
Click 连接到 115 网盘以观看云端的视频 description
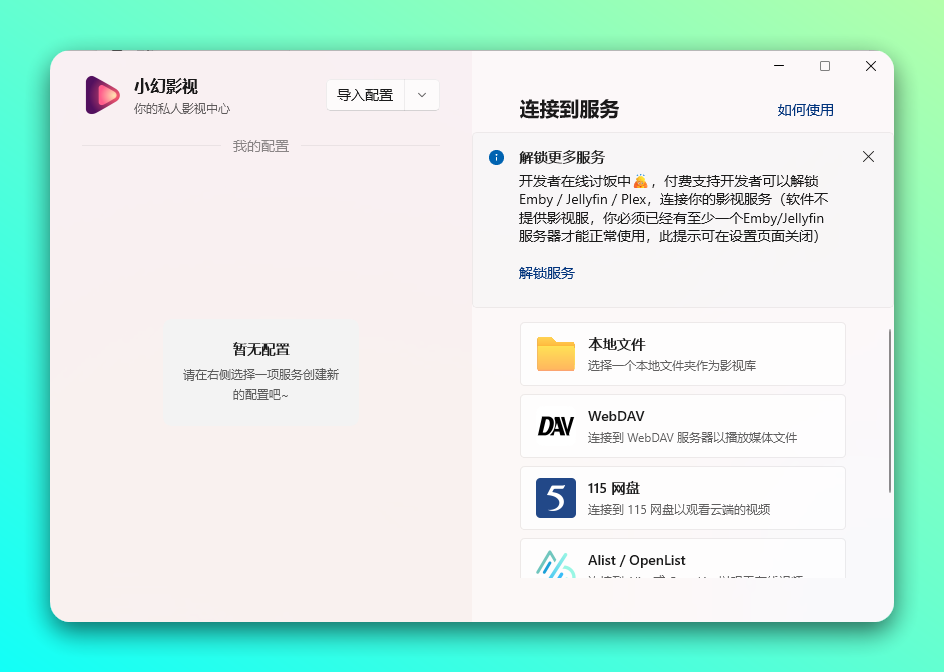click(679, 509)
